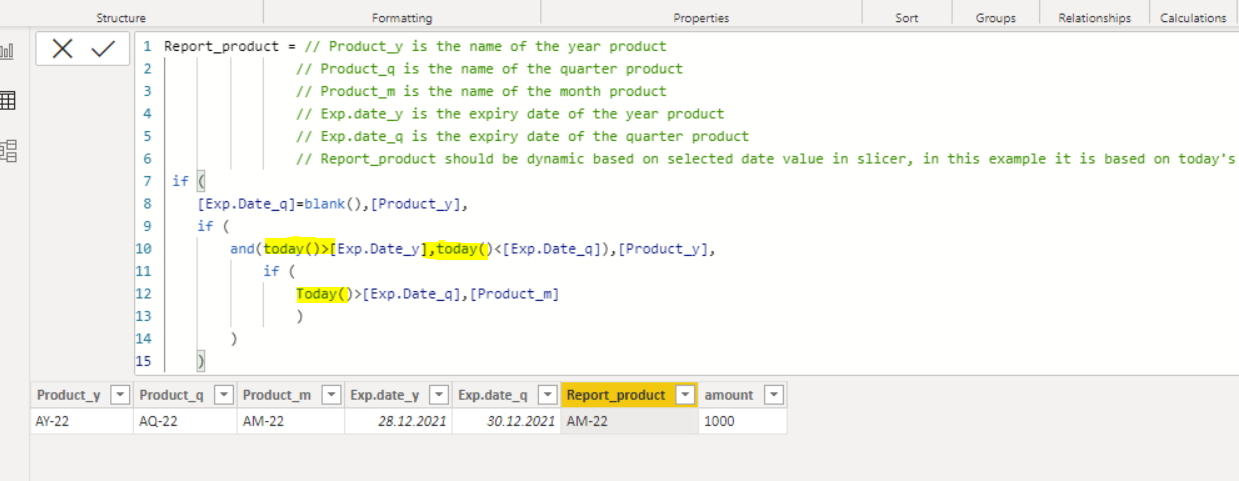The width and height of the screenshot is (1239, 481).
Task: Cancel the formula with the X icon
Action: coord(62,49)
